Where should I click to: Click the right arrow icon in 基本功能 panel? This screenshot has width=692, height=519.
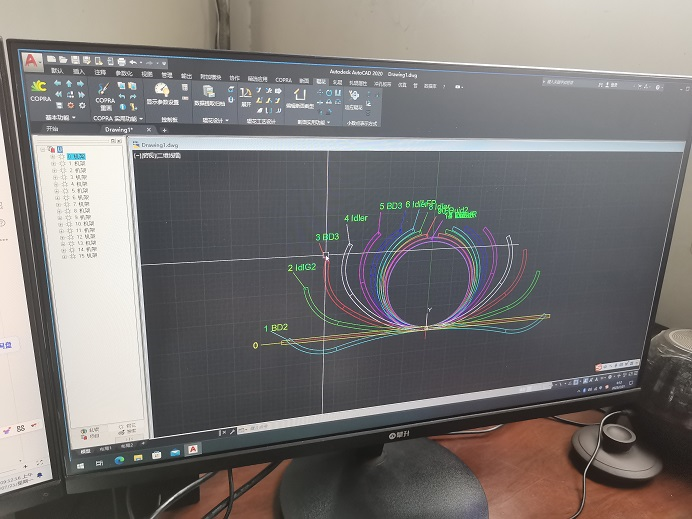[81, 84]
